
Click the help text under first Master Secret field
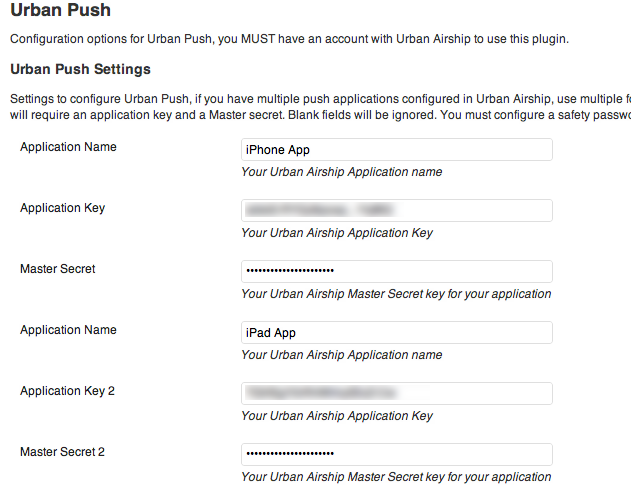tap(396, 294)
